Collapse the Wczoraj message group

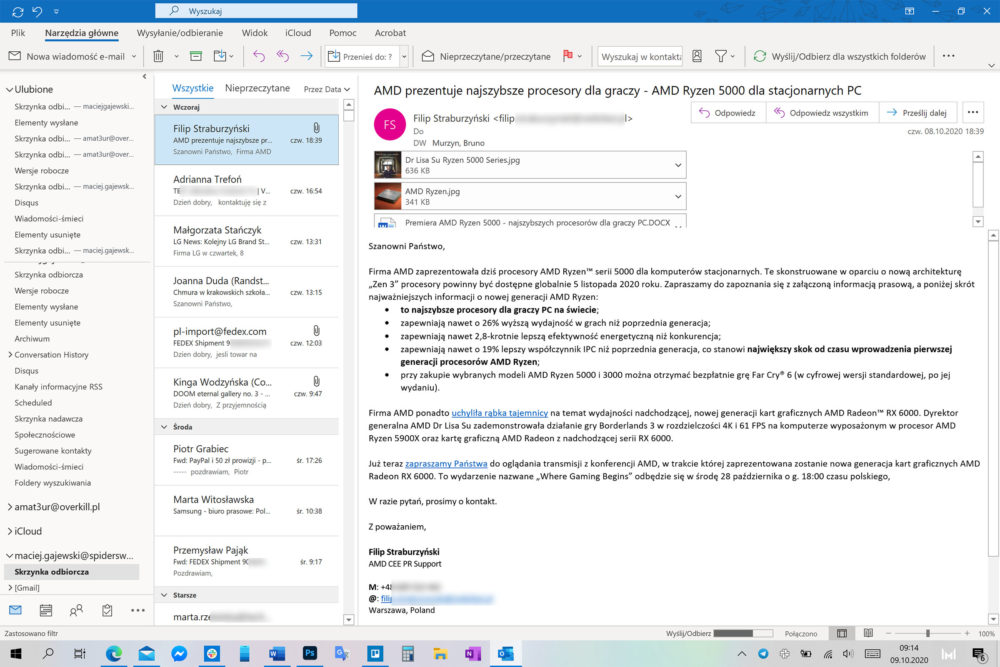click(164, 107)
